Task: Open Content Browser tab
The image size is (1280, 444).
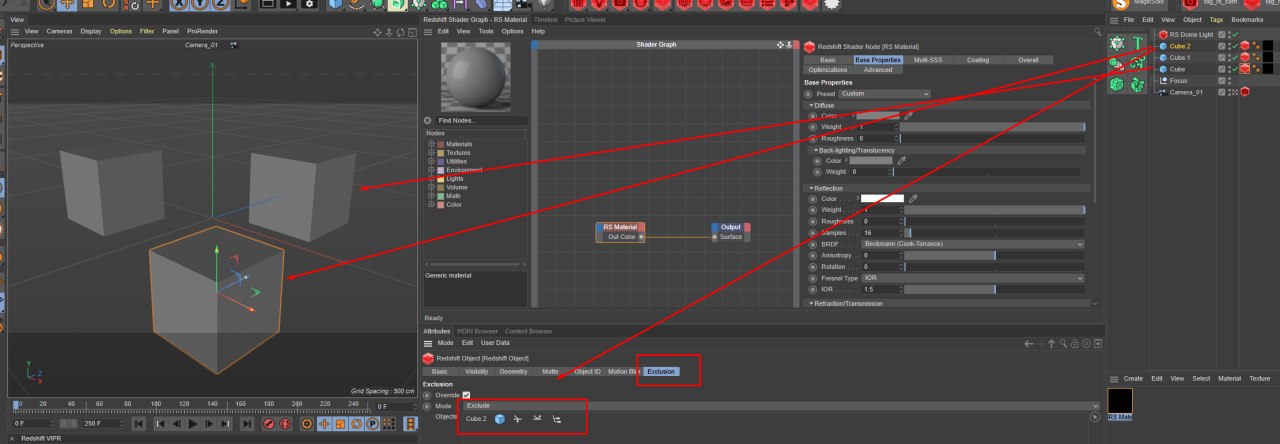Action: (529, 331)
